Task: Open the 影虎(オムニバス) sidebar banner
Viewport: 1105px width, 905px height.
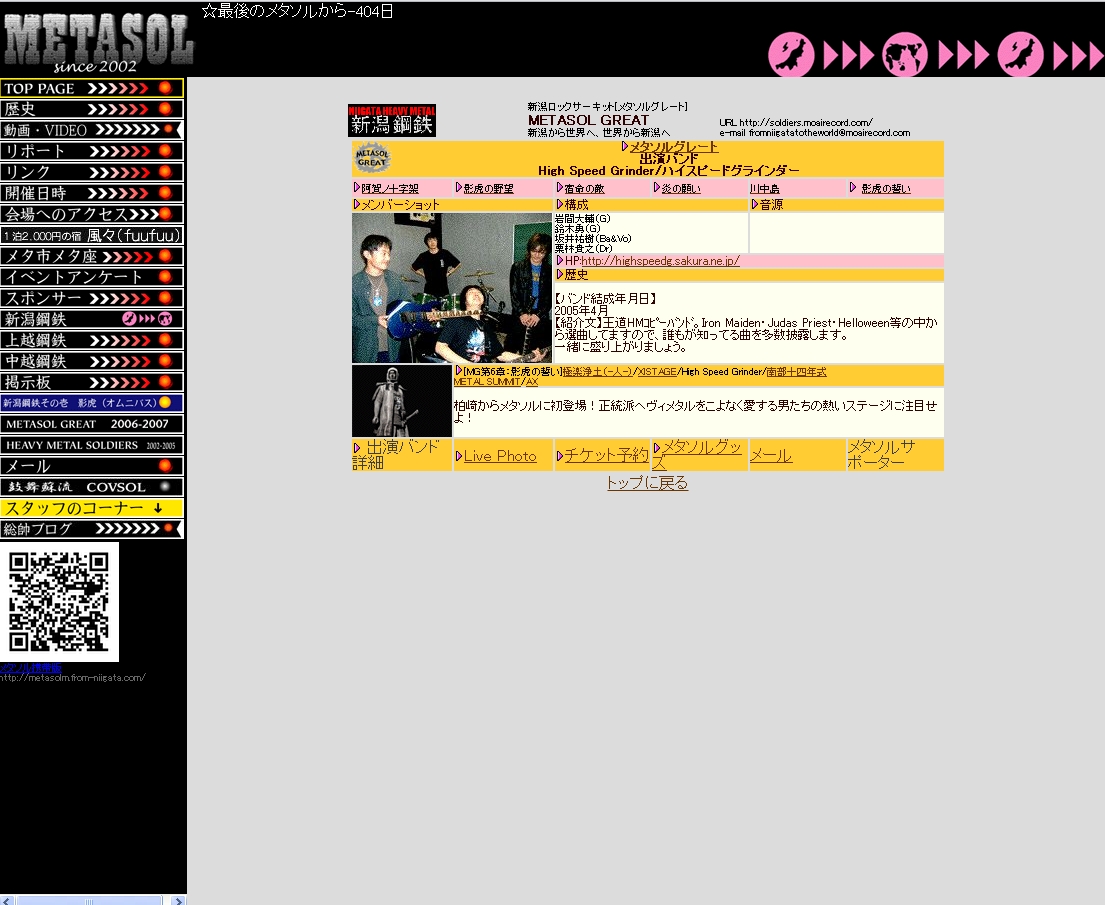Action: tap(92, 403)
